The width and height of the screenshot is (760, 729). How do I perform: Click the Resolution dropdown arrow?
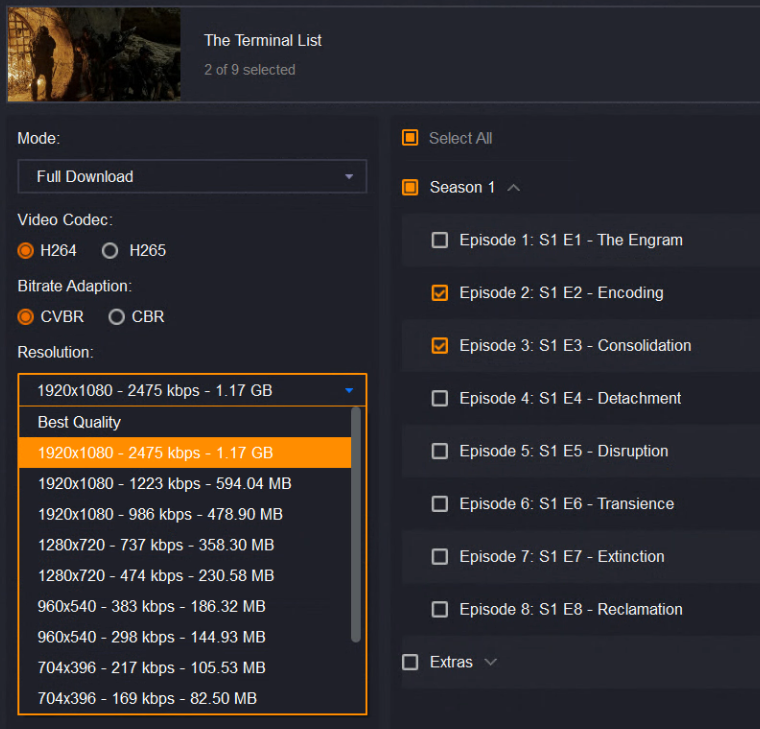[x=348, y=390]
